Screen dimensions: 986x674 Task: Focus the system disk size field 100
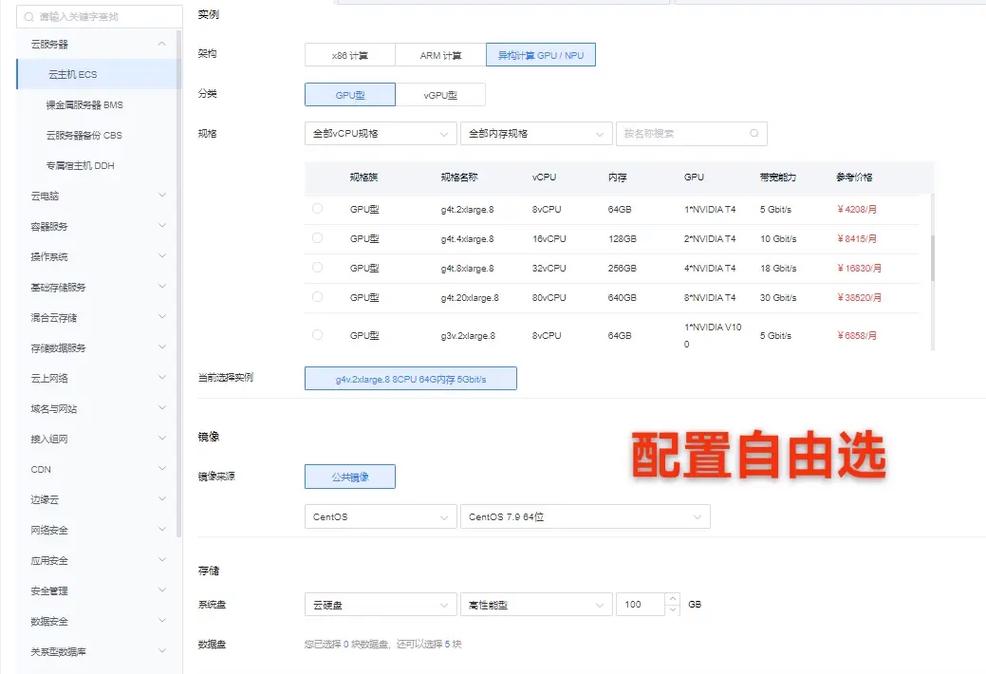coord(640,604)
